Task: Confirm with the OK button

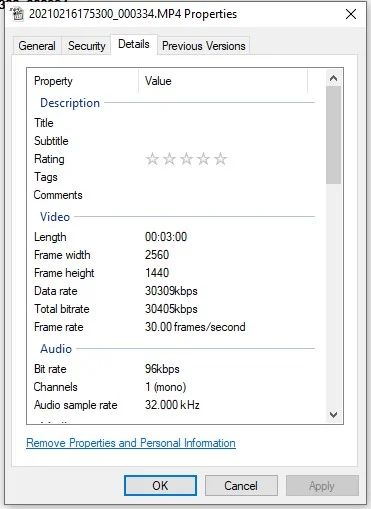Action: click(x=160, y=486)
